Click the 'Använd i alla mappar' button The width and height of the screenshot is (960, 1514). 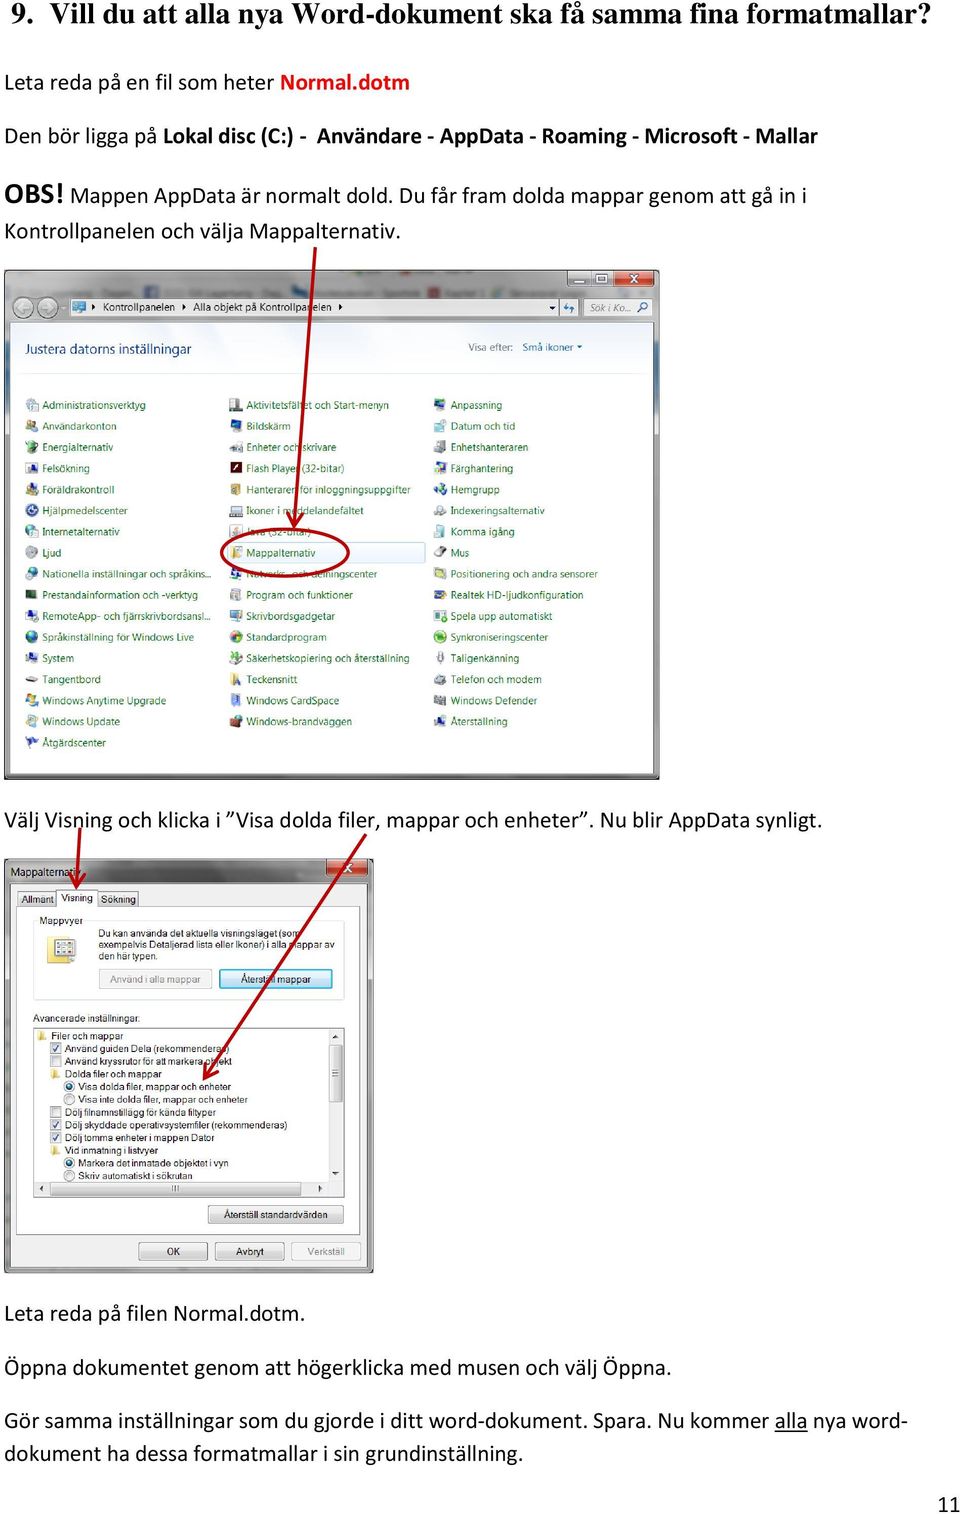pyautogui.click(x=155, y=979)
